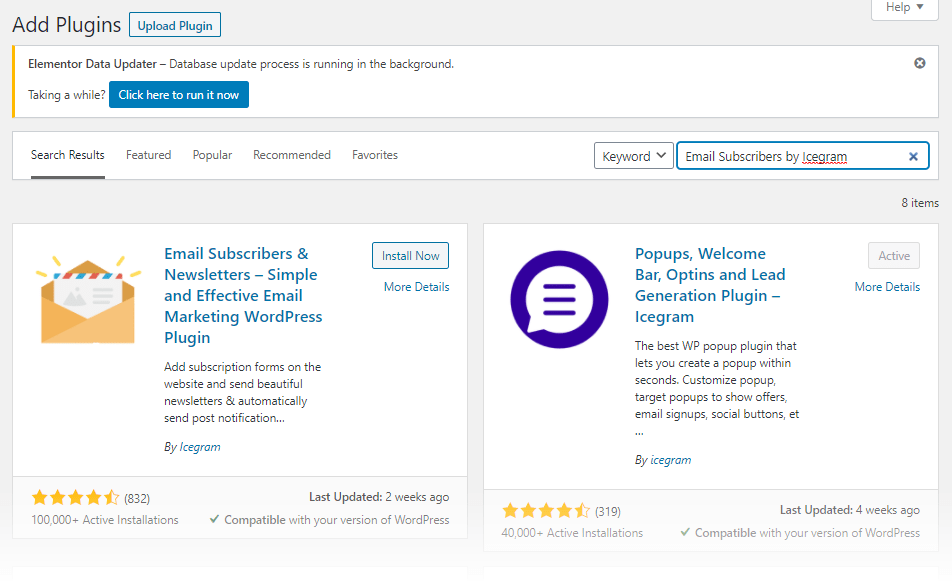This screenshot has height=582, width=952.
Task: Open the Recommended plugins tab
Action: pyautogui.click(x=292, y=155)
